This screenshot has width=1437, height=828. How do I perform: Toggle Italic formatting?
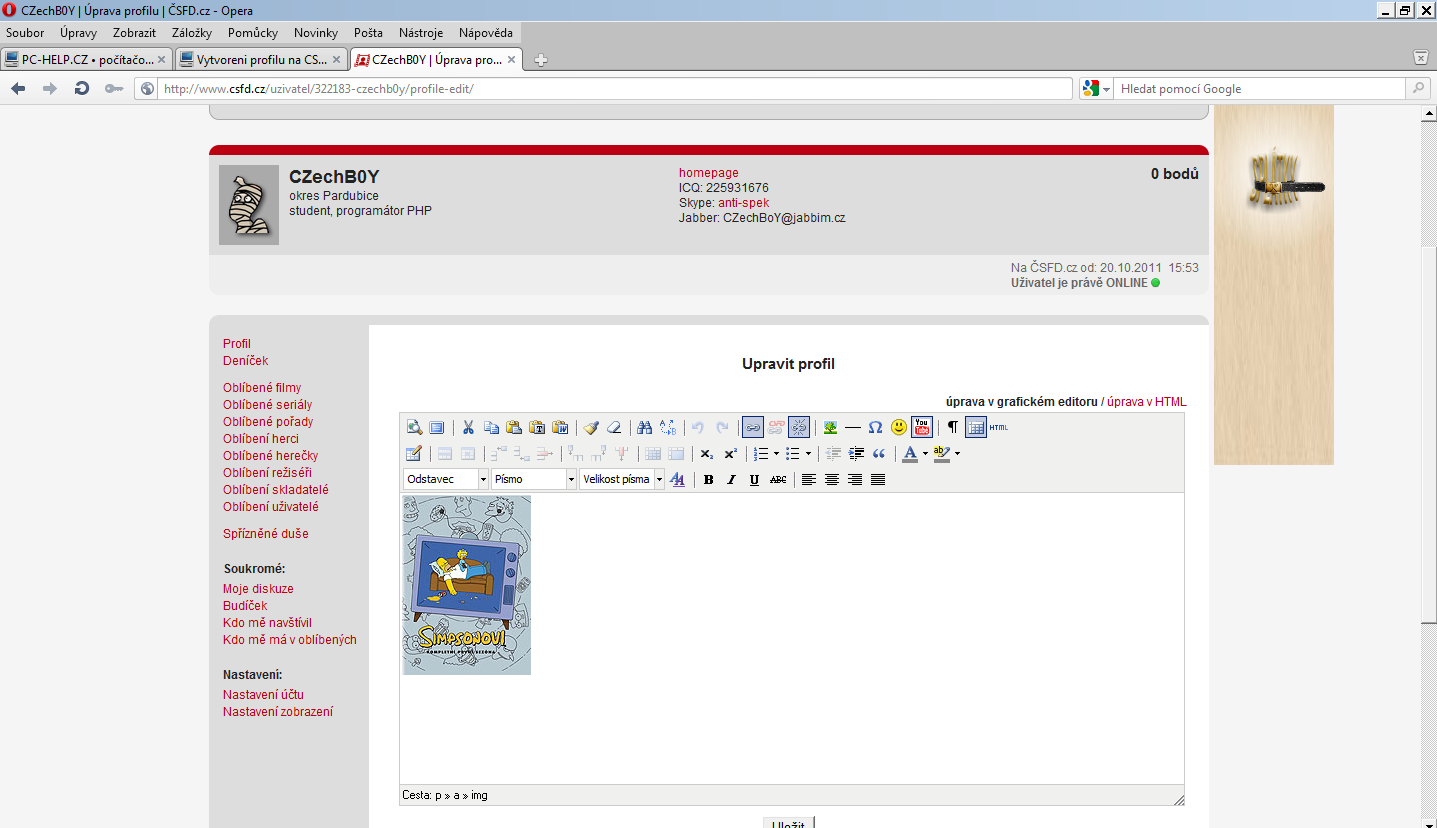[731, 479]
